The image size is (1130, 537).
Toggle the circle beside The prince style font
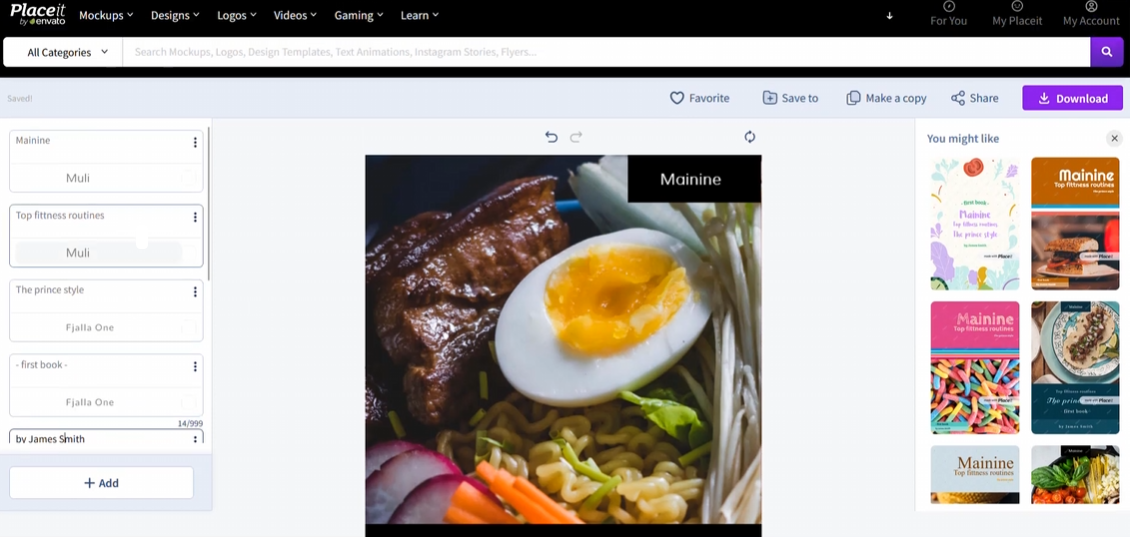[188, 327]
